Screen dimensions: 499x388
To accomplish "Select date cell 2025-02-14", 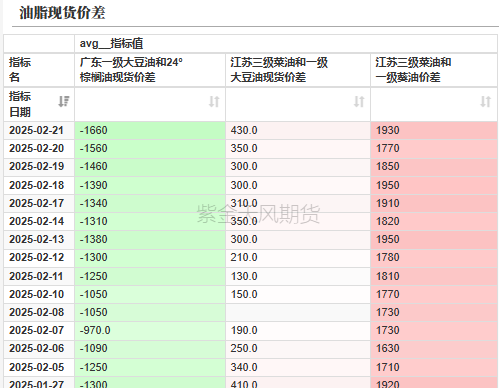I will pyautogui.click(x=39, y=221).
